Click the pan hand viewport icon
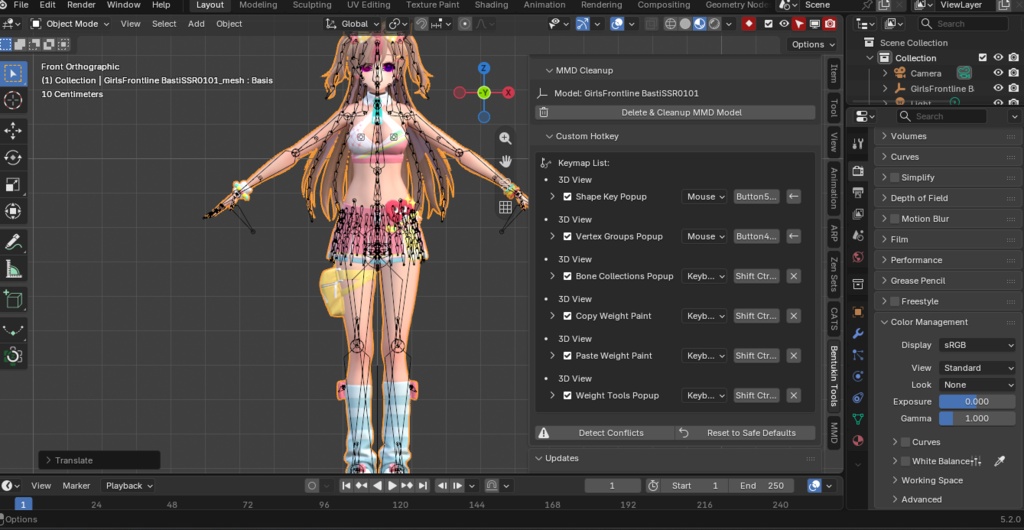The width and height of the screenshot is (1024, 530). pos(505,161)
